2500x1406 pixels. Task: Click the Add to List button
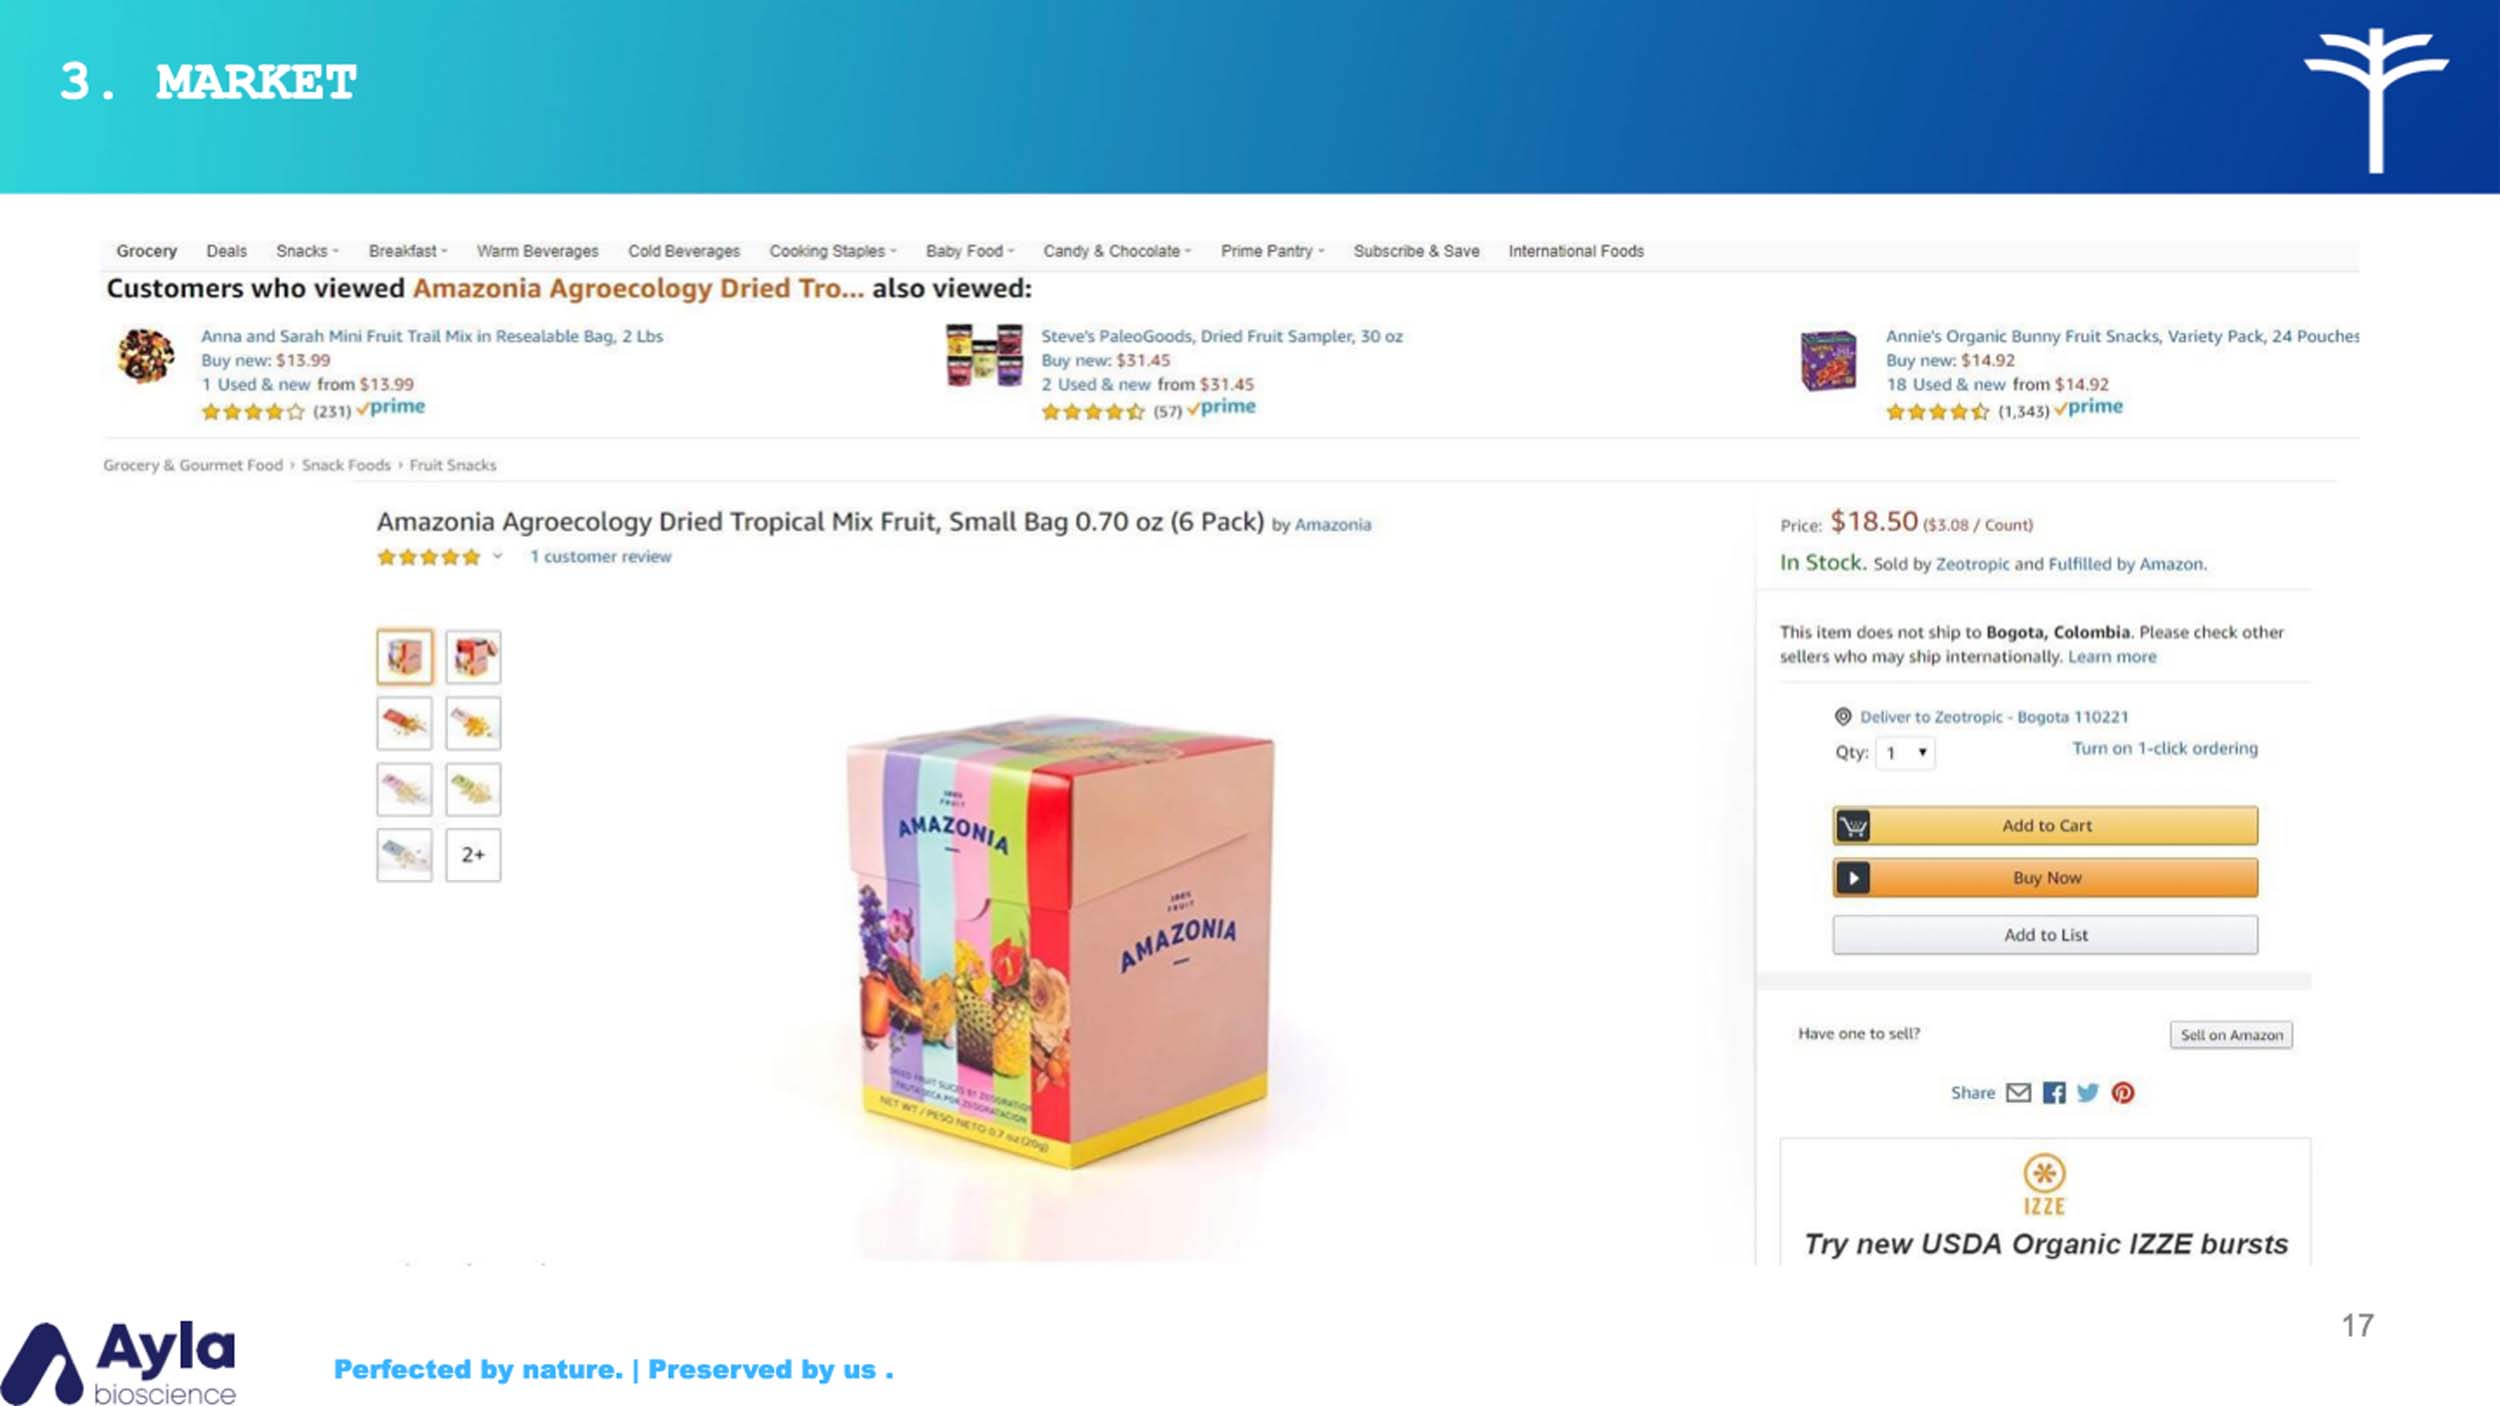(2045, 935)
